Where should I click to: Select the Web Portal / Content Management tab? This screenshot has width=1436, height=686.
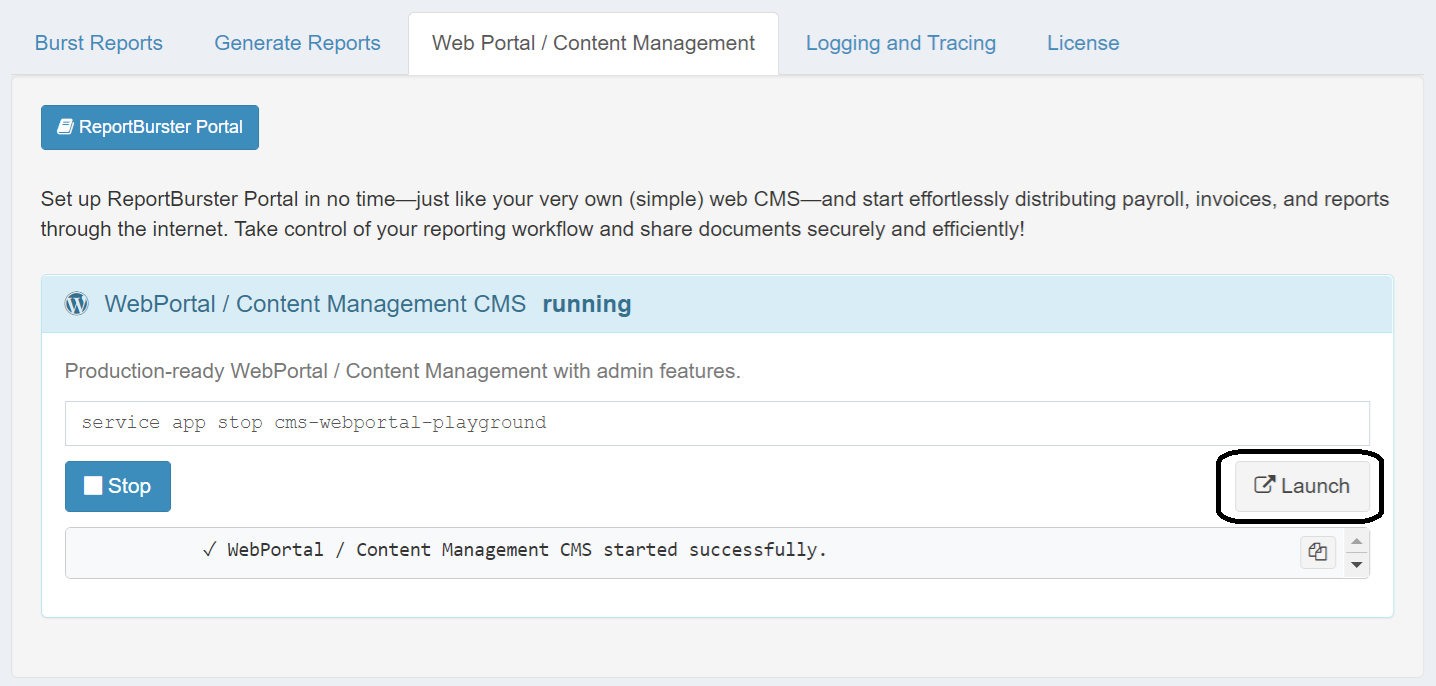pos(593,43)
